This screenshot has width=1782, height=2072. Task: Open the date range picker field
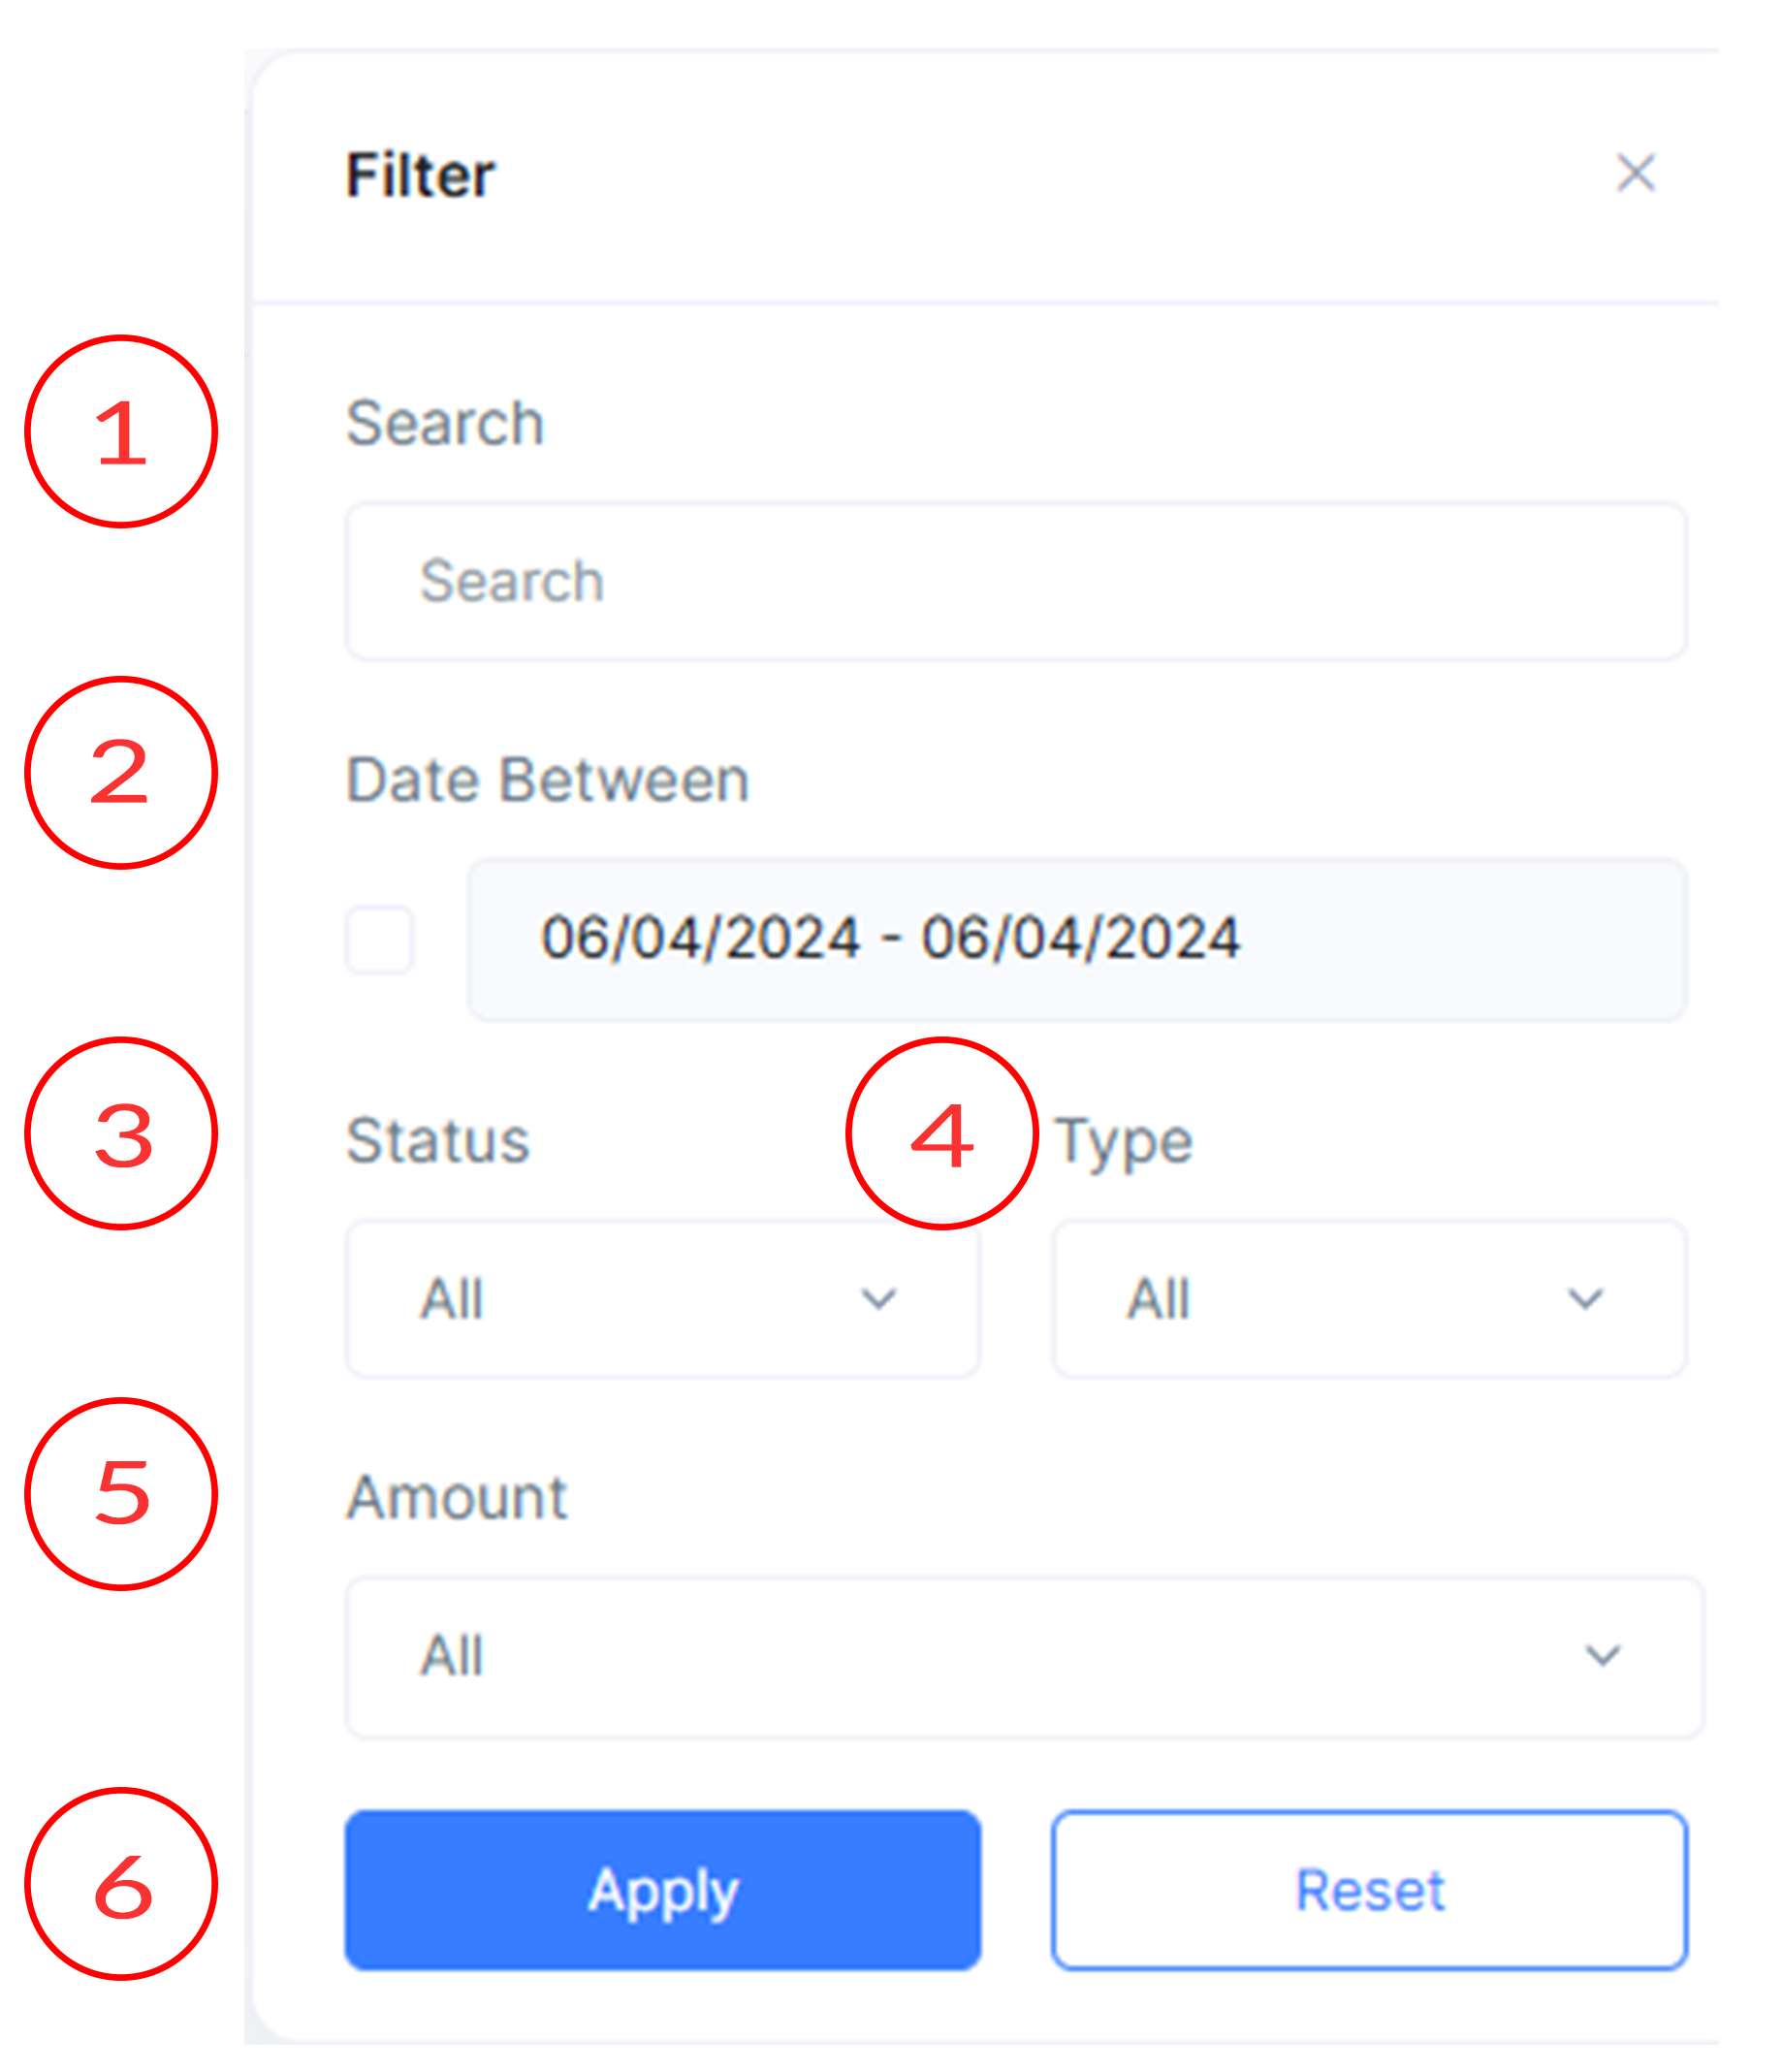(x=1077, y=939)
